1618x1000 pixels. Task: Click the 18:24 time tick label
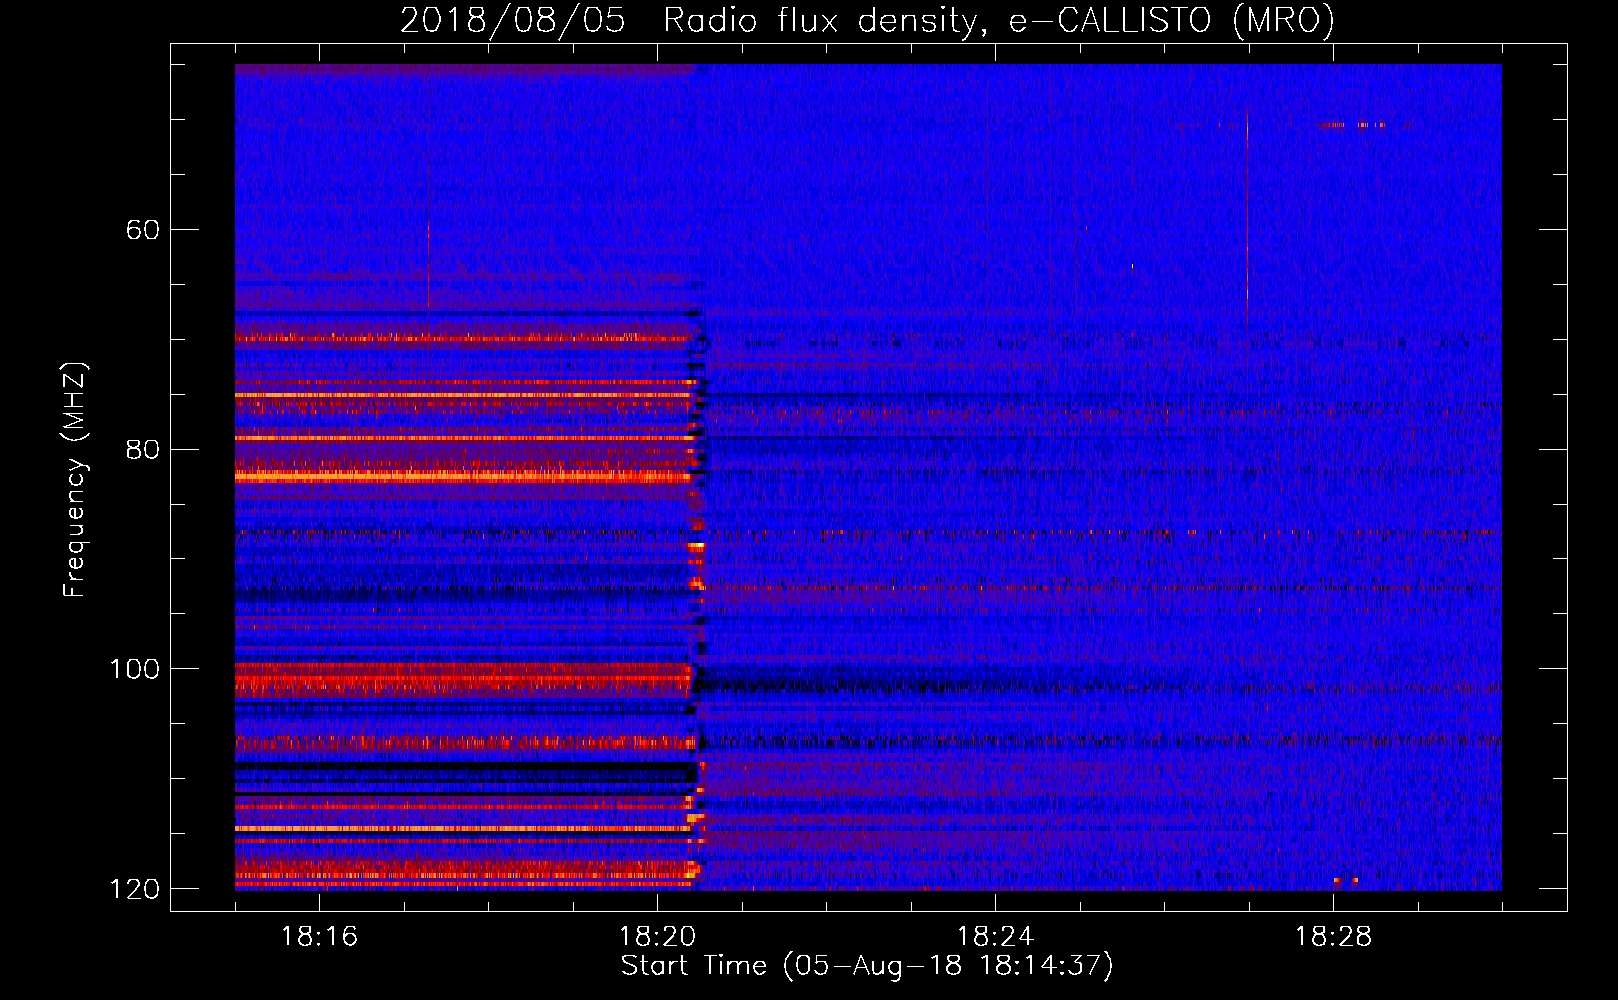coord(995,937)
